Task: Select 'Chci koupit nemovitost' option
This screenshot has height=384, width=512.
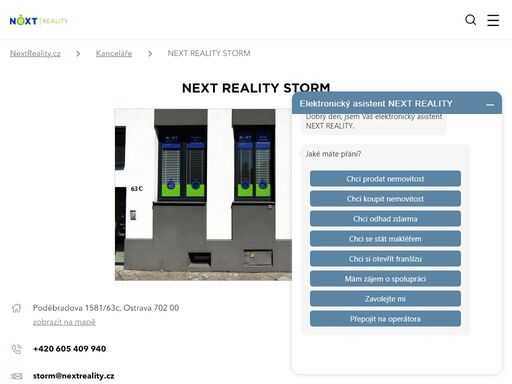Action: [385, 199]
